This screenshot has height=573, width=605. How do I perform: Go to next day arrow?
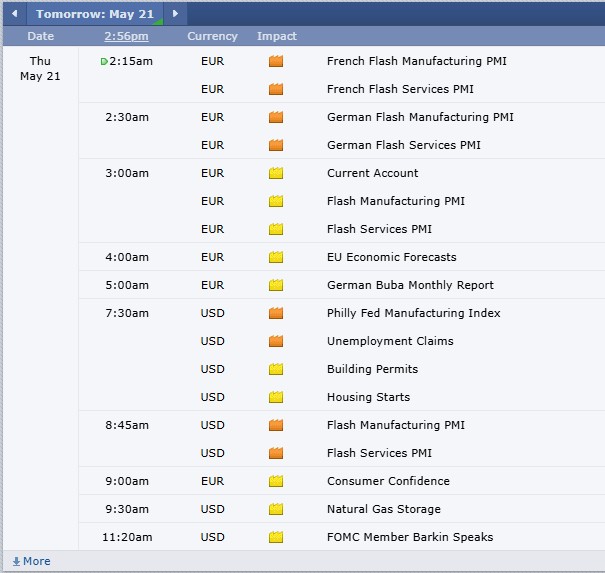click(175, 14)
